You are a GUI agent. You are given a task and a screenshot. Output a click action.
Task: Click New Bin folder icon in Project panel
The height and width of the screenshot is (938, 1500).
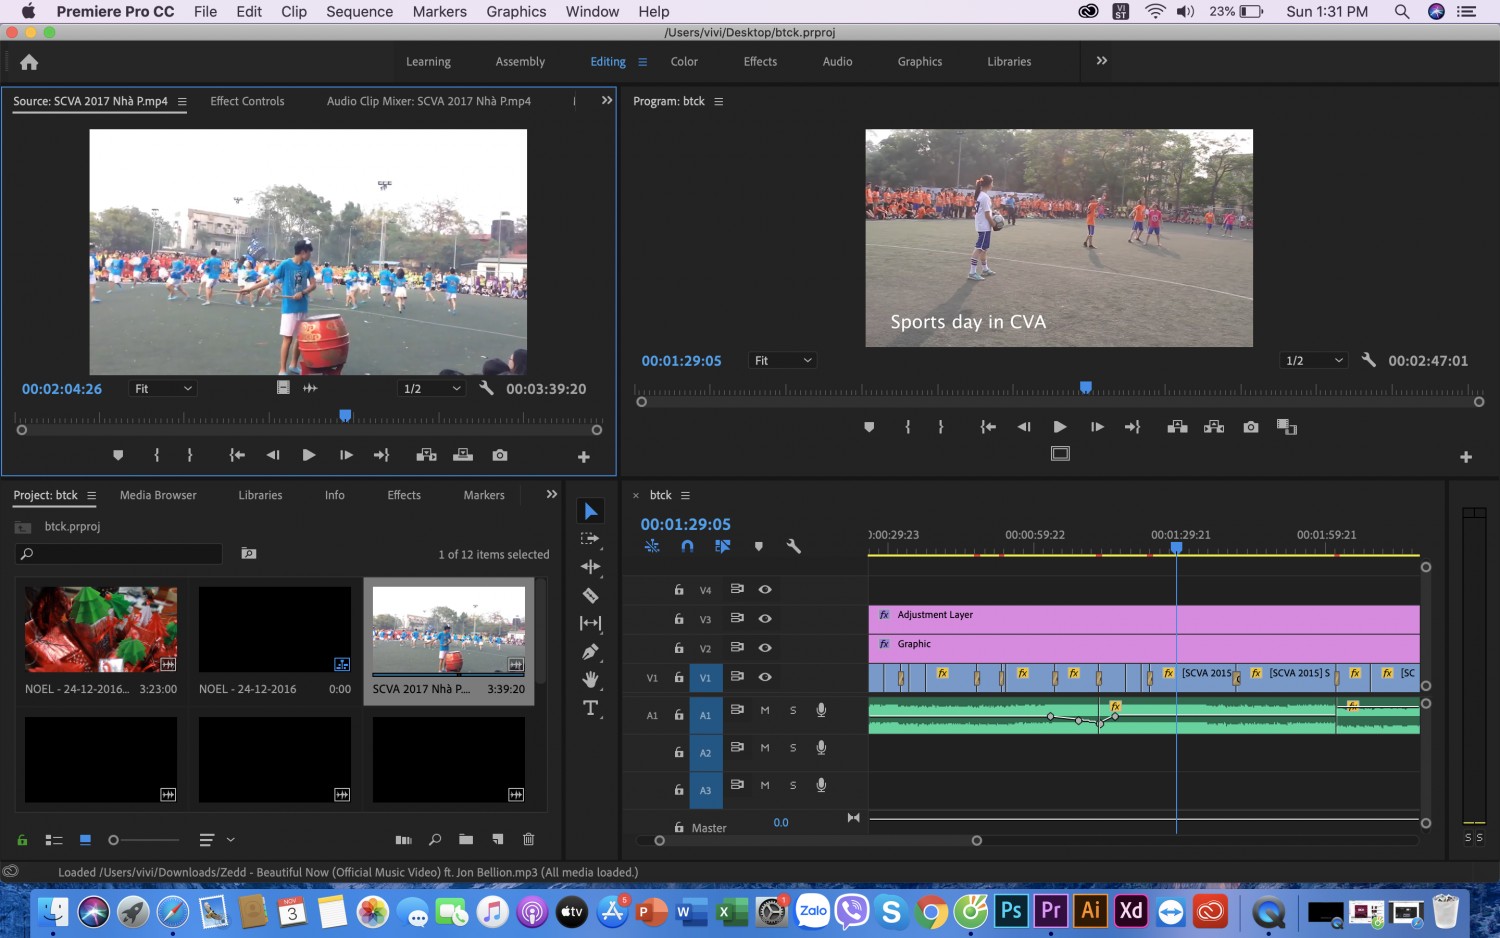coord(466,839)
